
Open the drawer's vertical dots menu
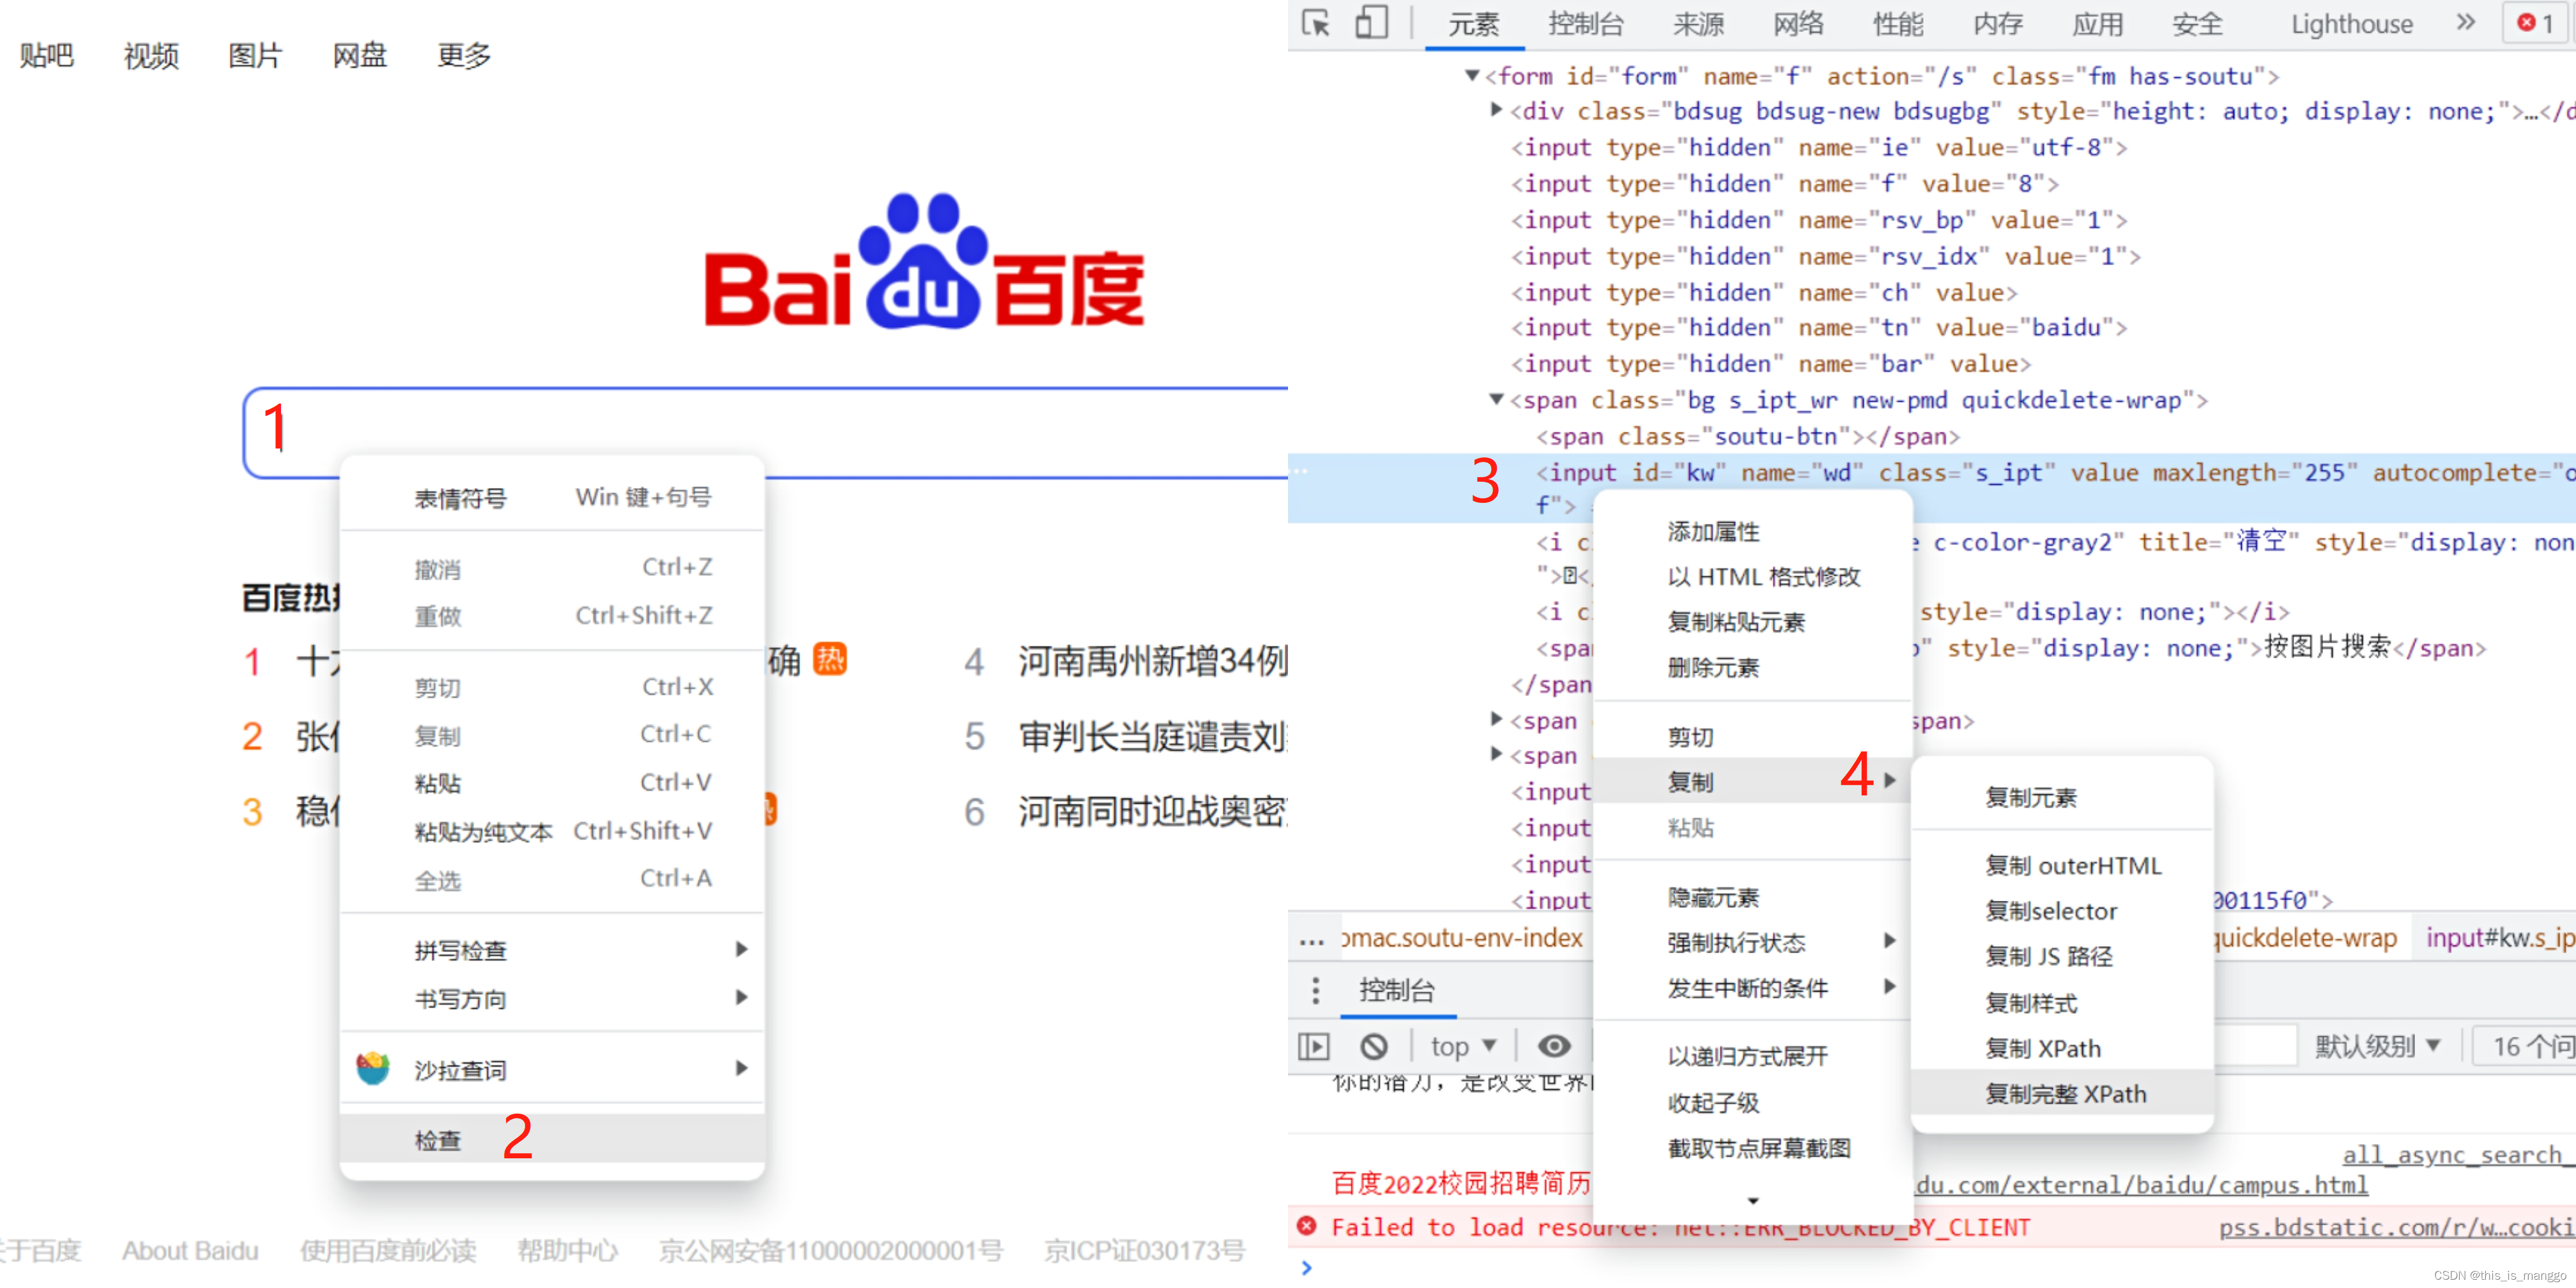pyautogui.click(x=1316, y=990)
